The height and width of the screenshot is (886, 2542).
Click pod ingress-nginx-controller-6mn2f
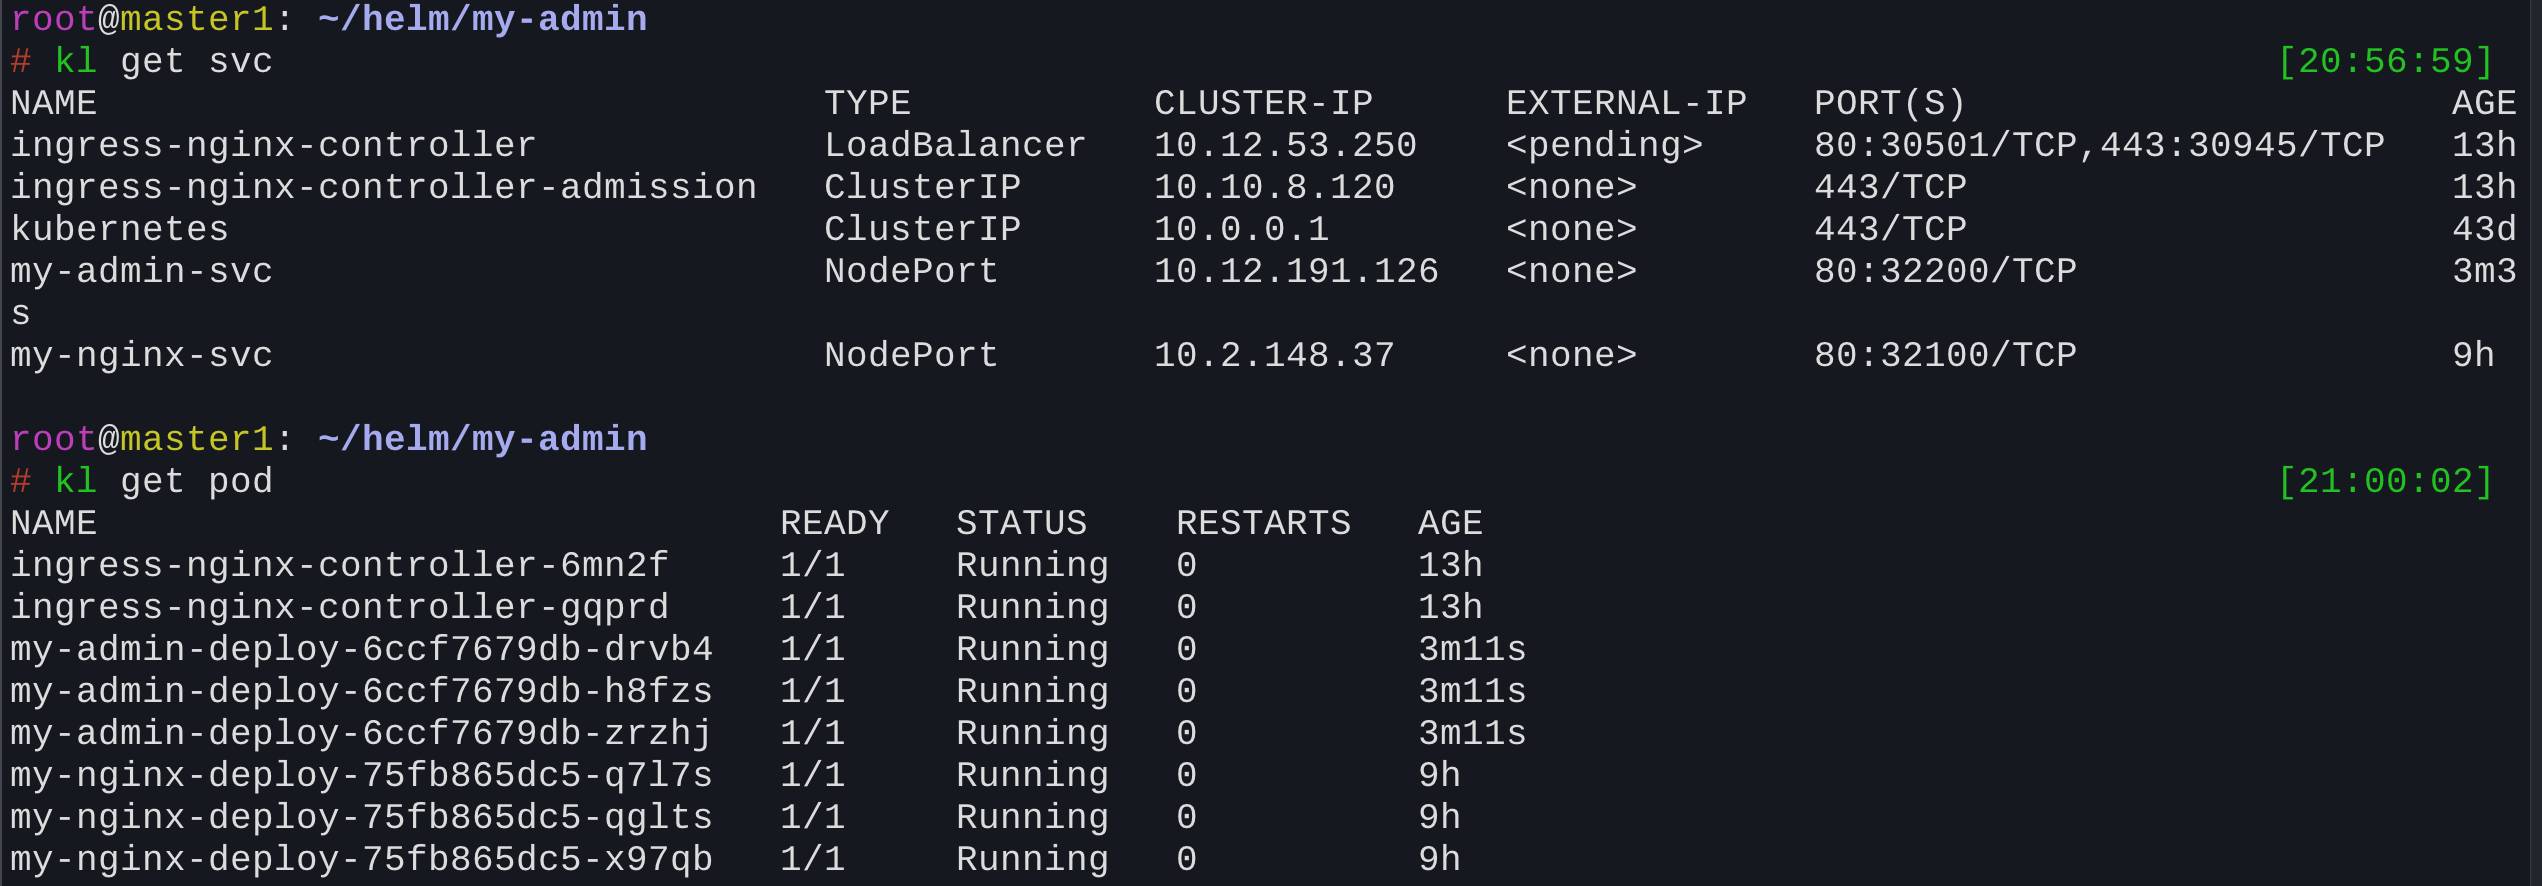339,566
